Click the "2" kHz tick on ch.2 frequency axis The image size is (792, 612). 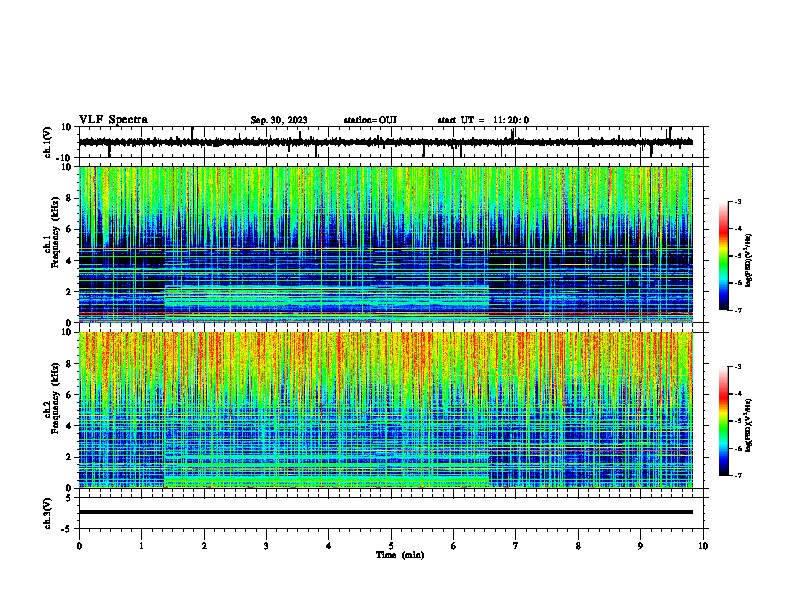pyautogui.click(x=70, y=457)
